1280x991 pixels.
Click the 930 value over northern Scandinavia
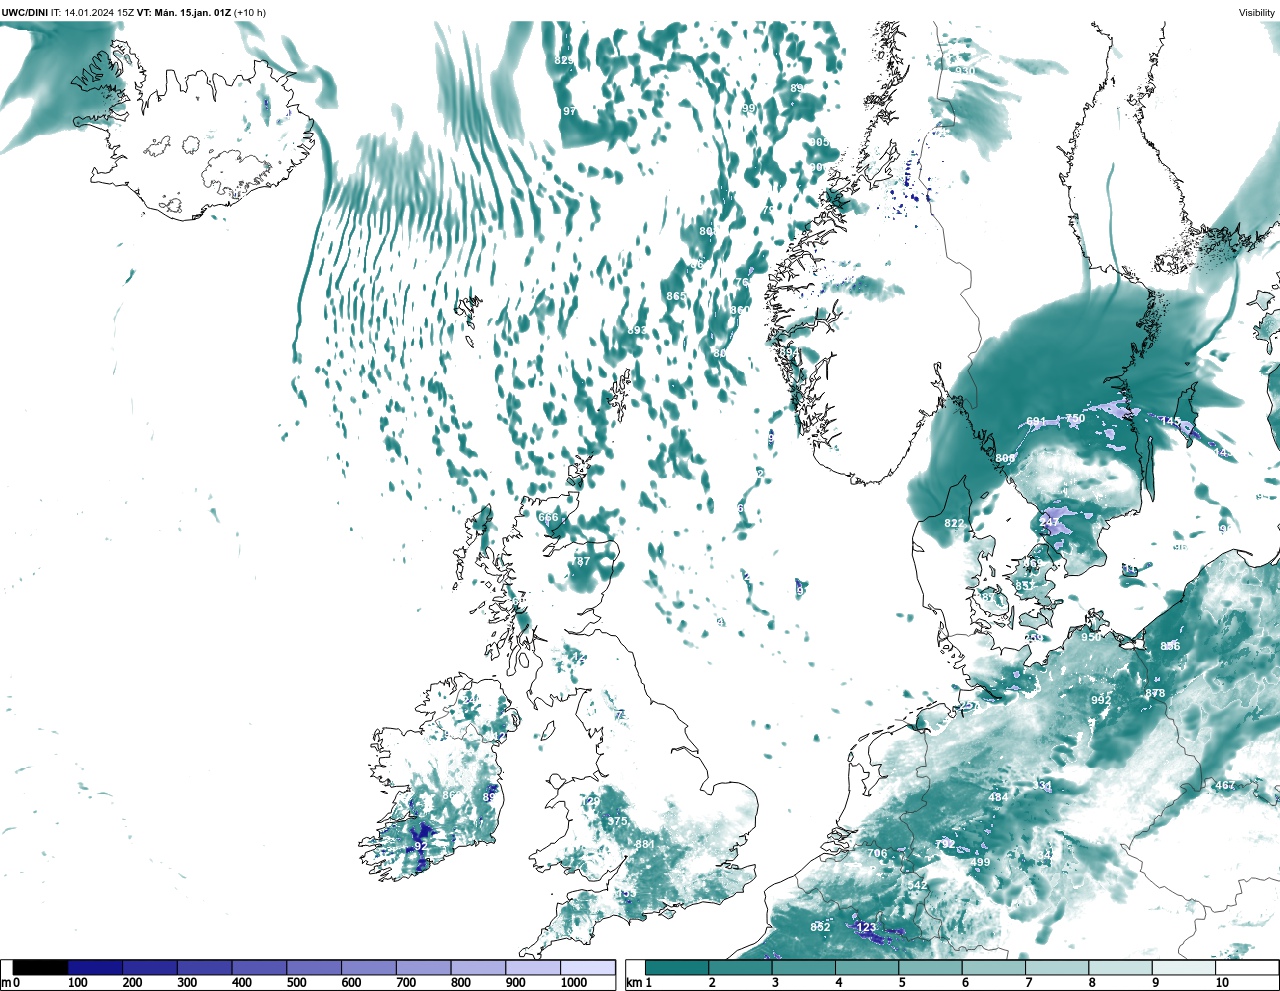[x=964, y=71]
